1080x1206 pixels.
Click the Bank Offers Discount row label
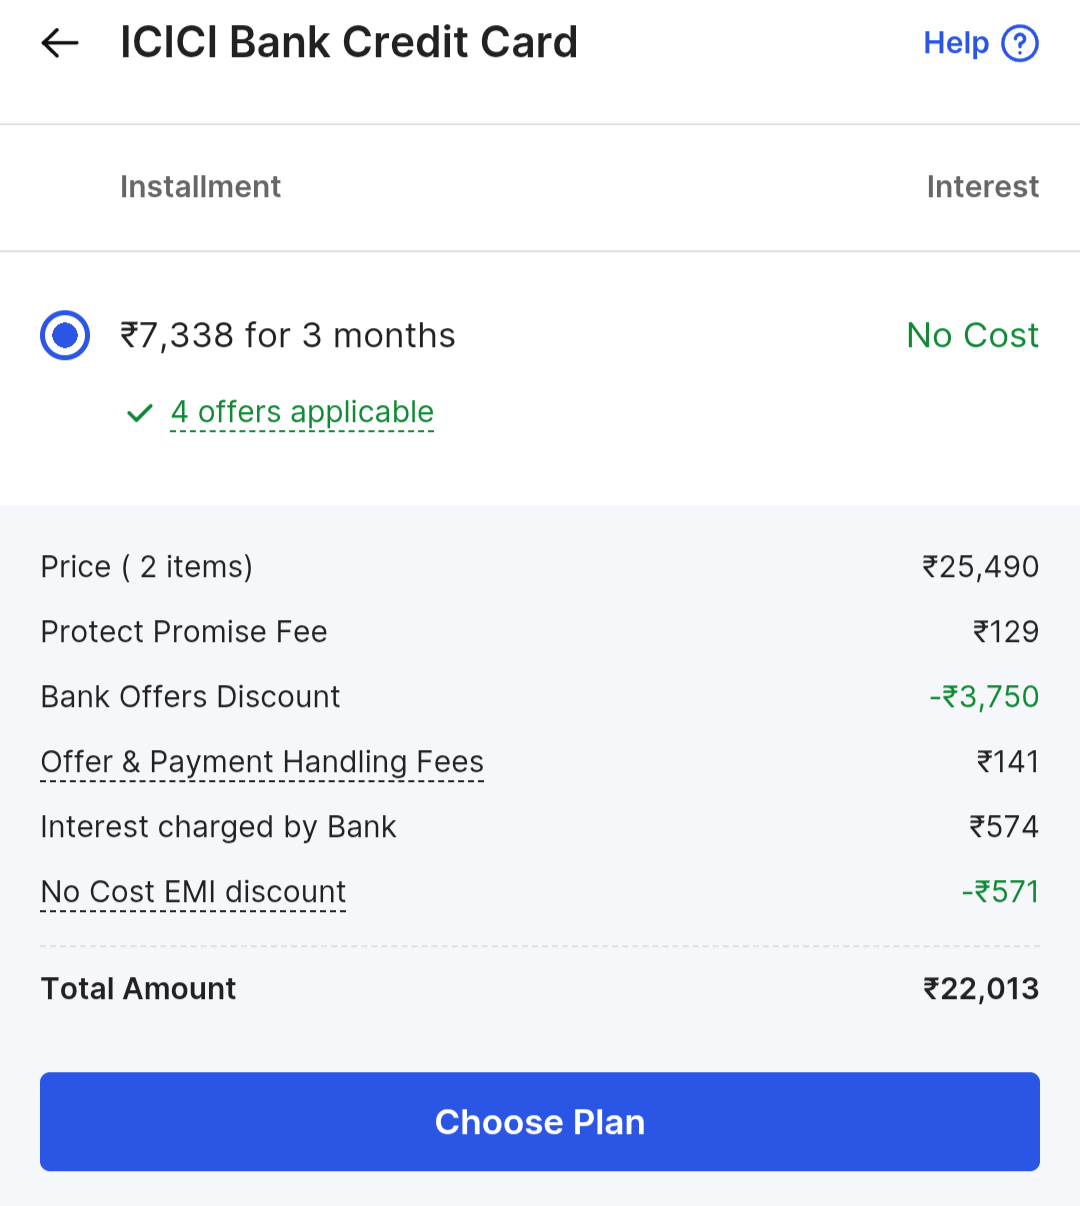[190, 697]
